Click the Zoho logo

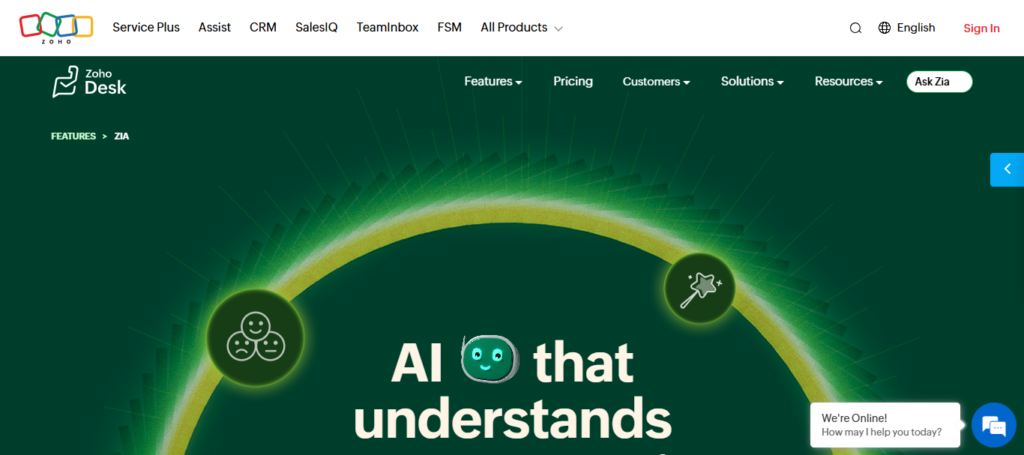tap(56, 27)
